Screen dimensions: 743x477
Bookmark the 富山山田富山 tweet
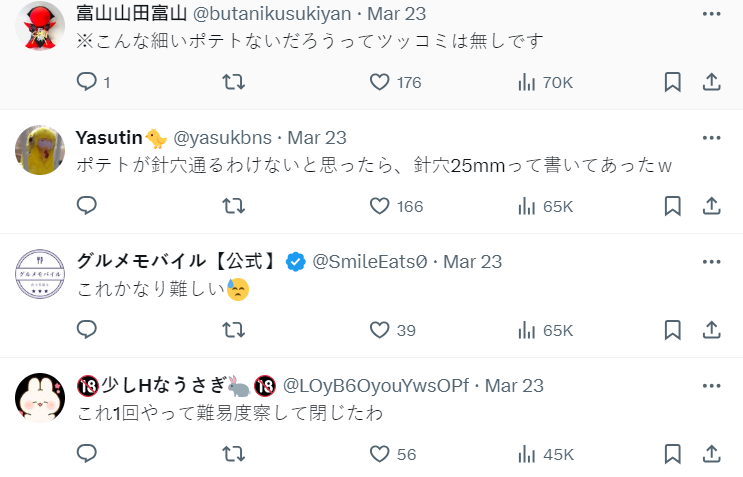pos(673,82)
